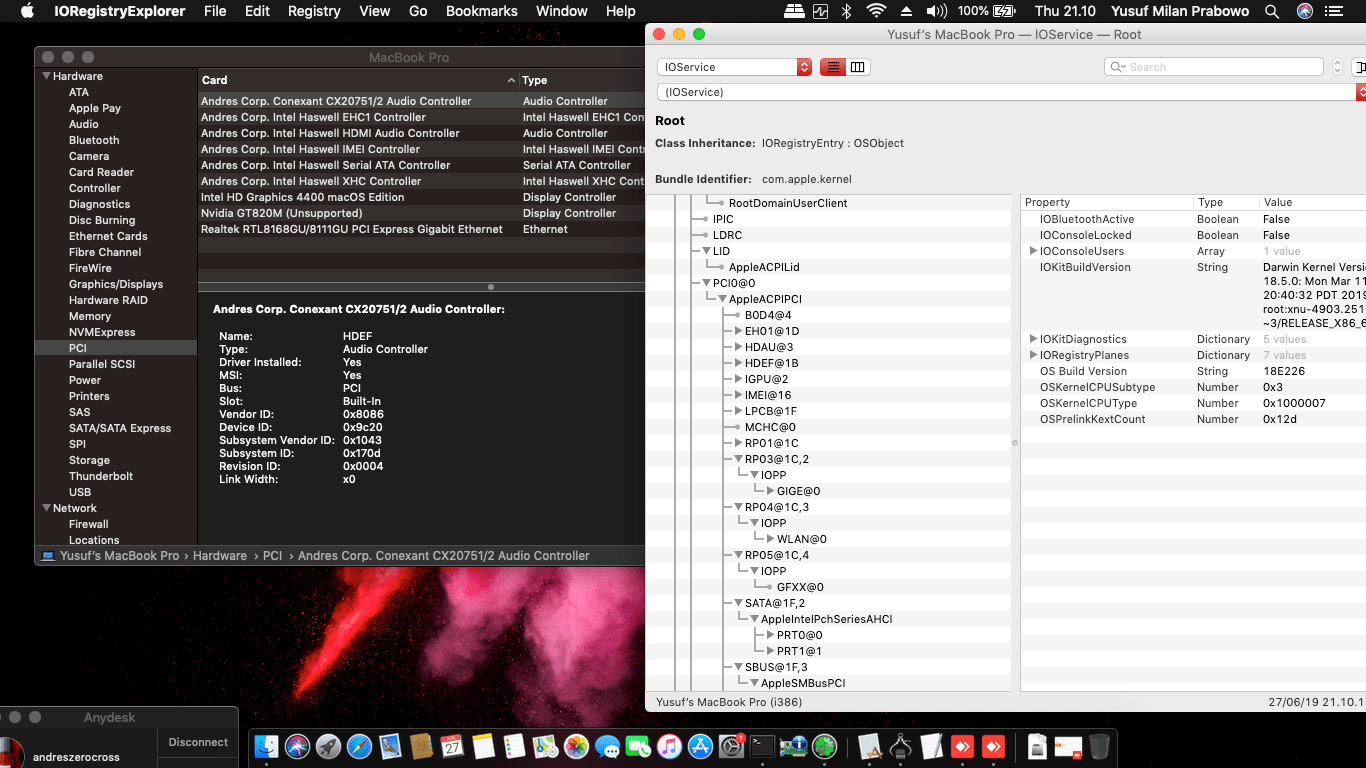Select the IGPU@2 tree node
Image resolution: width=1366 pixels, height=768 pixels.
pyautogui.click(x=766, y=379)
